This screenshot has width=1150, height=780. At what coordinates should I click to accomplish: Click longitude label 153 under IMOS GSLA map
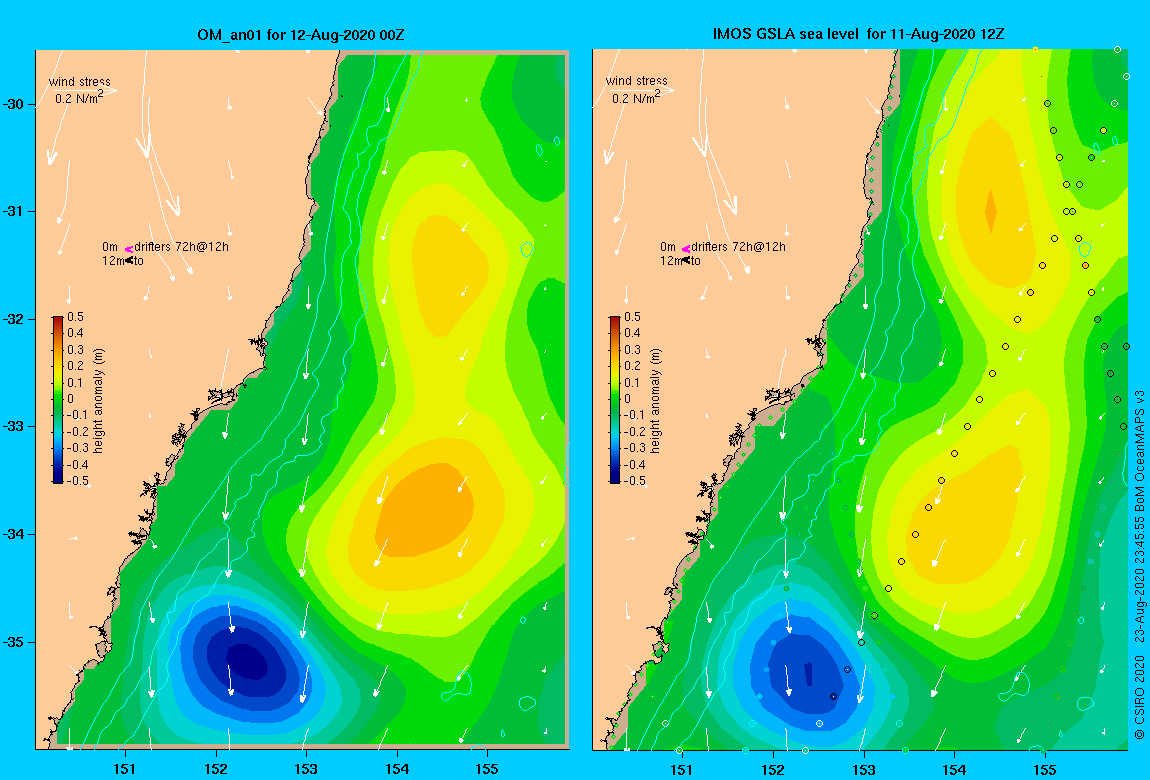(863, 770)
